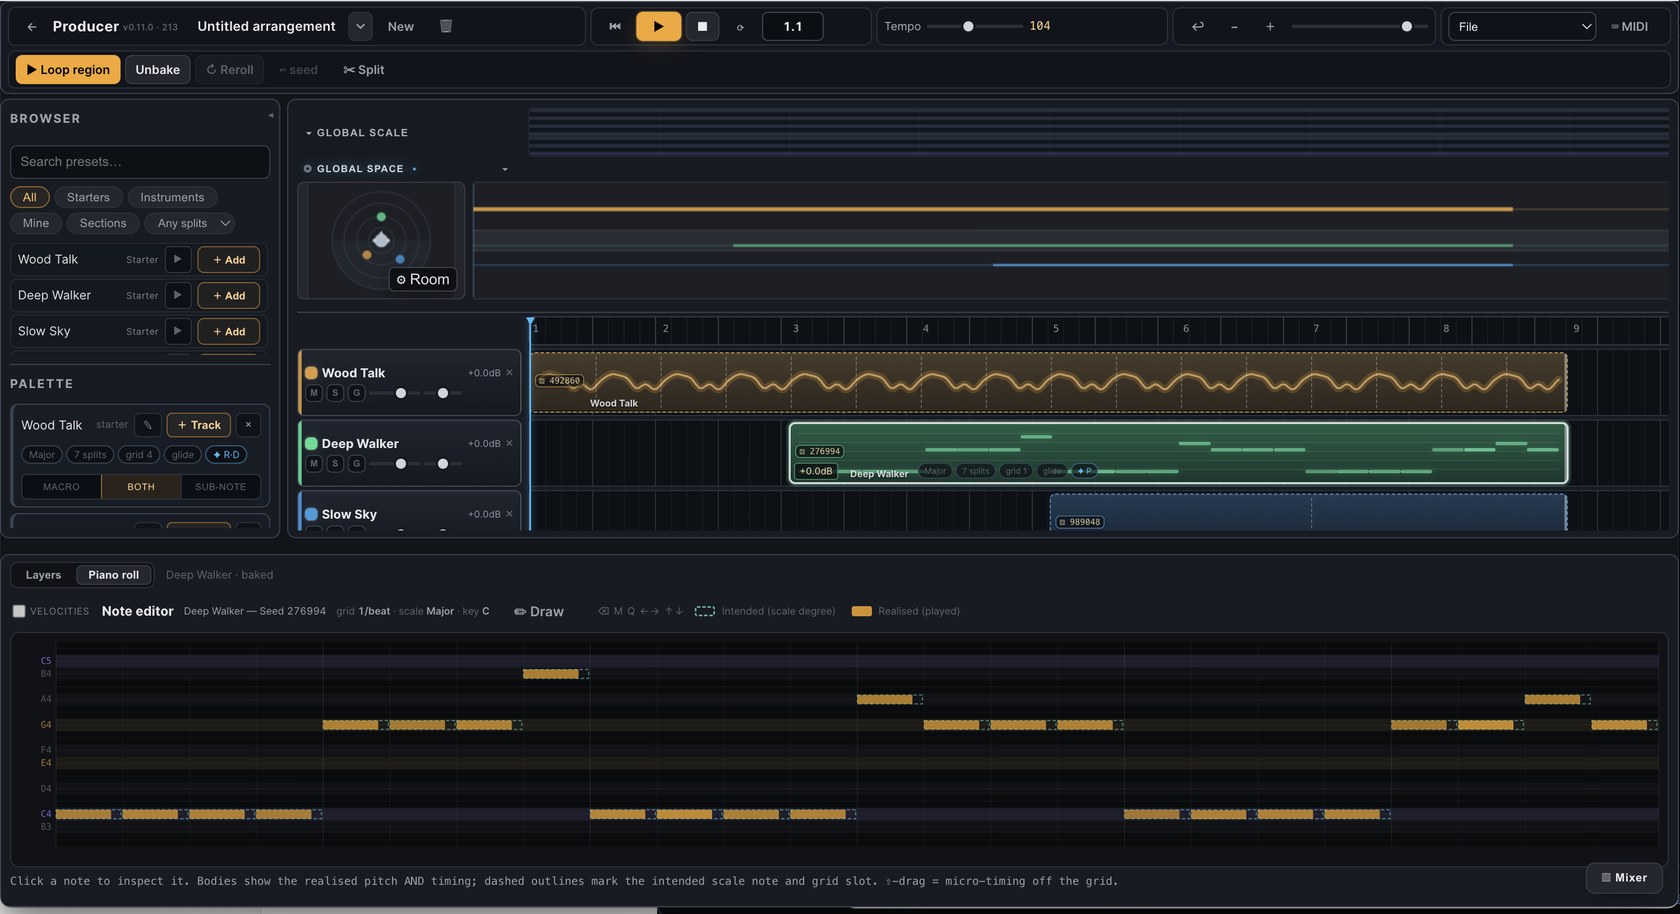This screenshot has height=914, width=1680.
Task: Mute the Wood Talk track
Action: tap(314, 393)
